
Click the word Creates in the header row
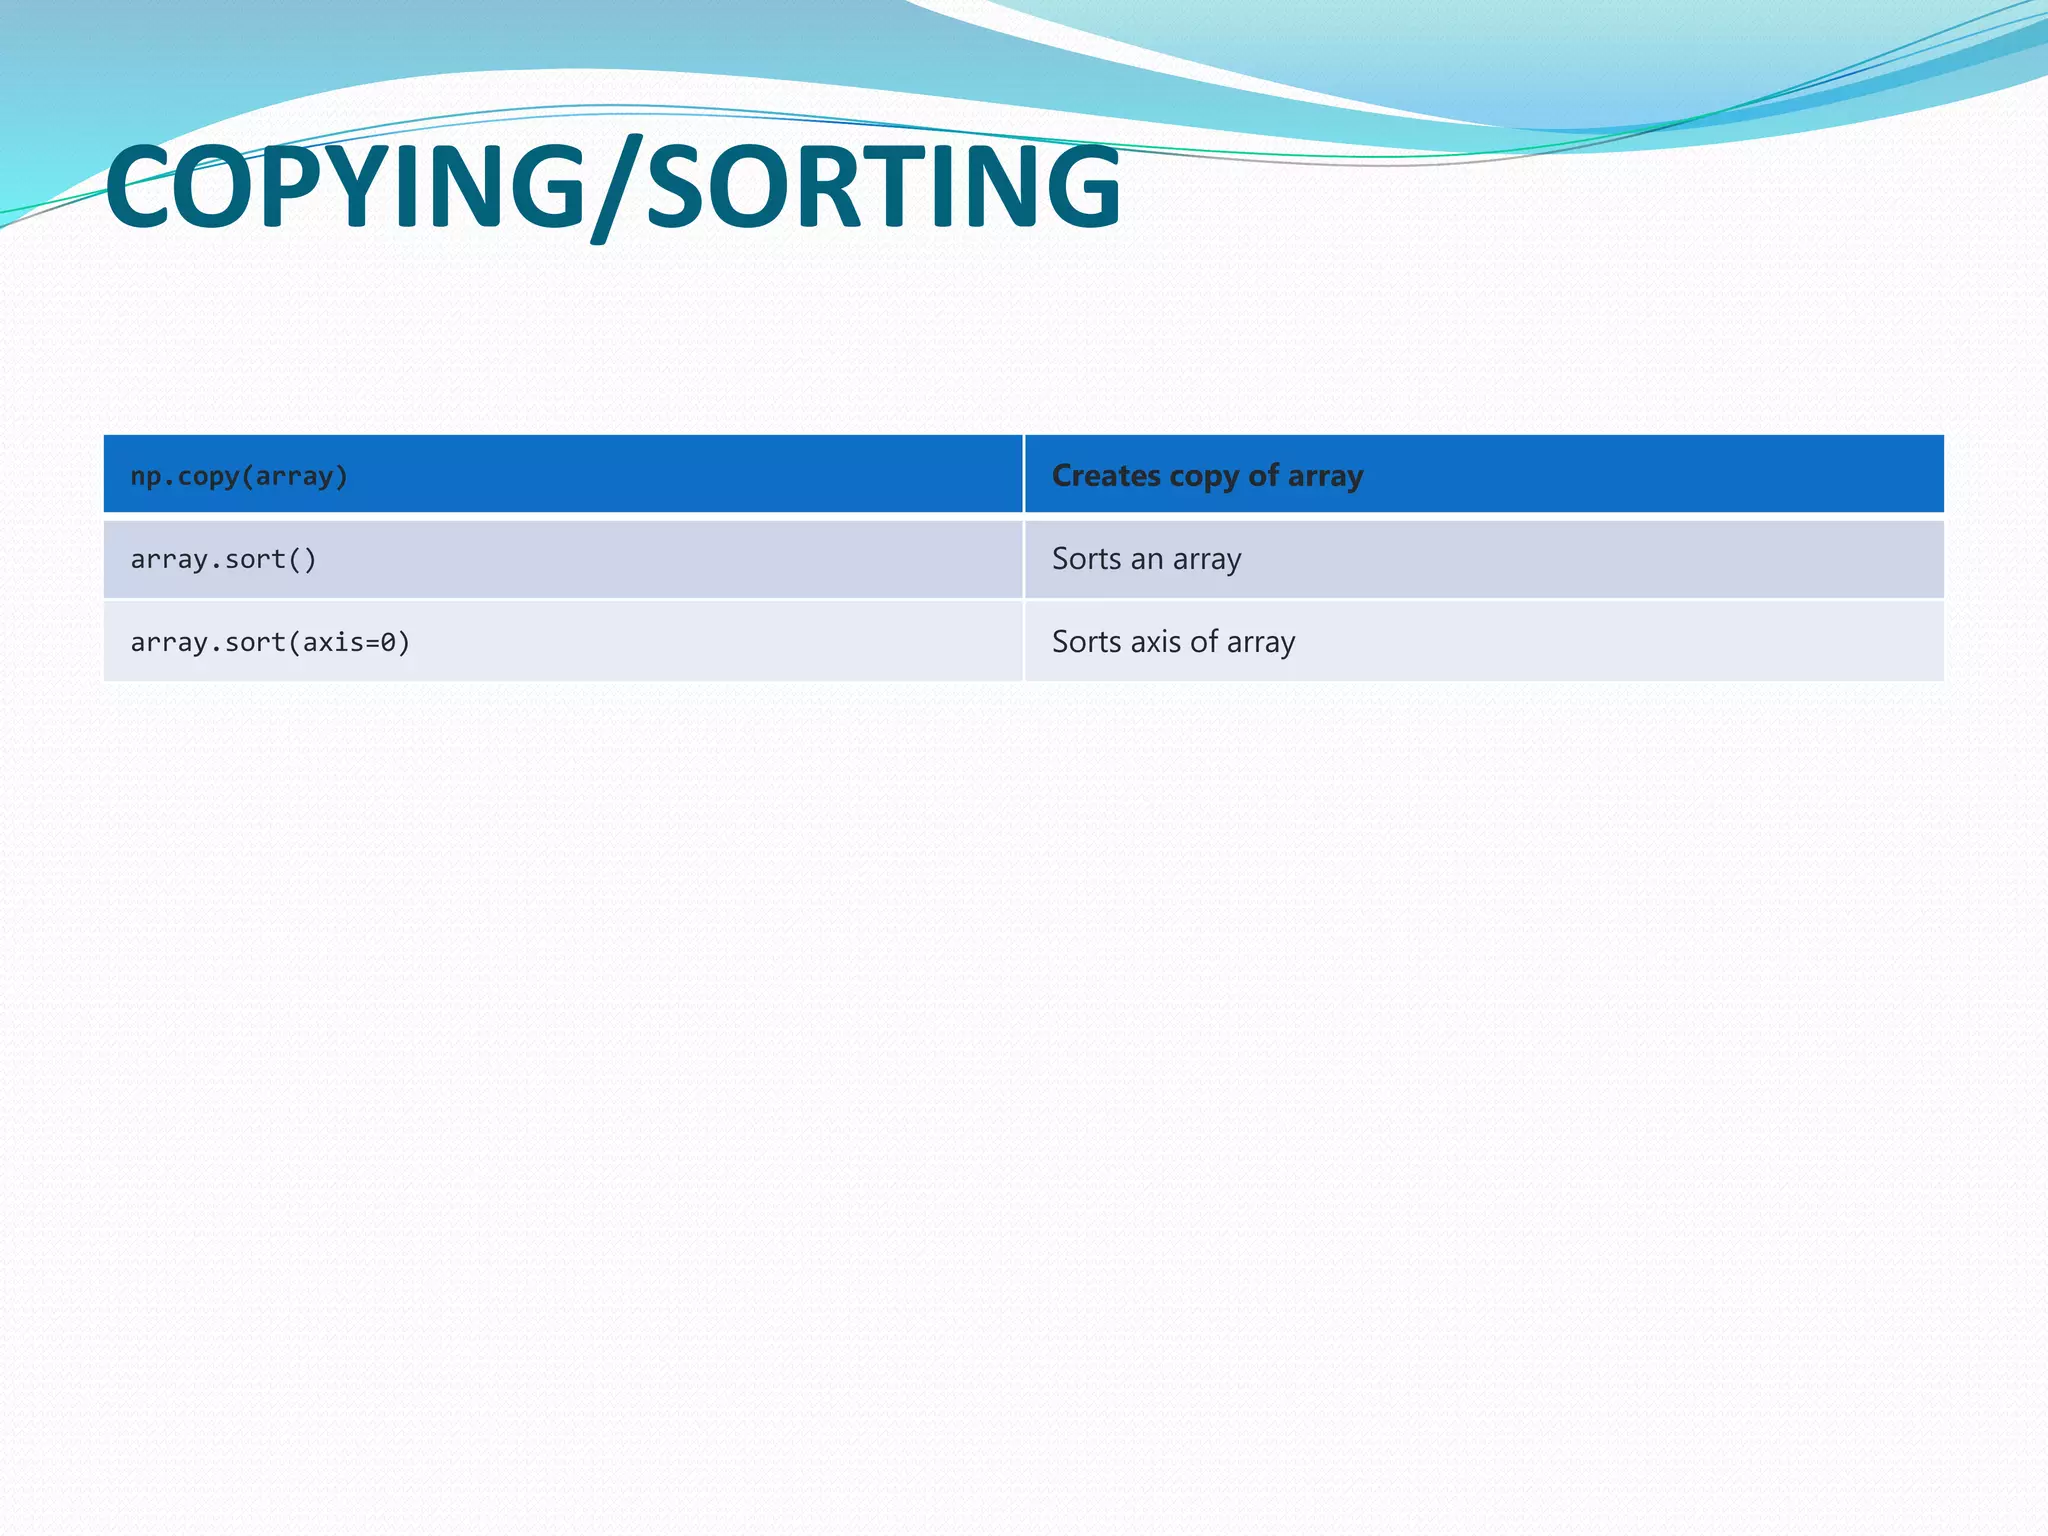coord(1106,476)
